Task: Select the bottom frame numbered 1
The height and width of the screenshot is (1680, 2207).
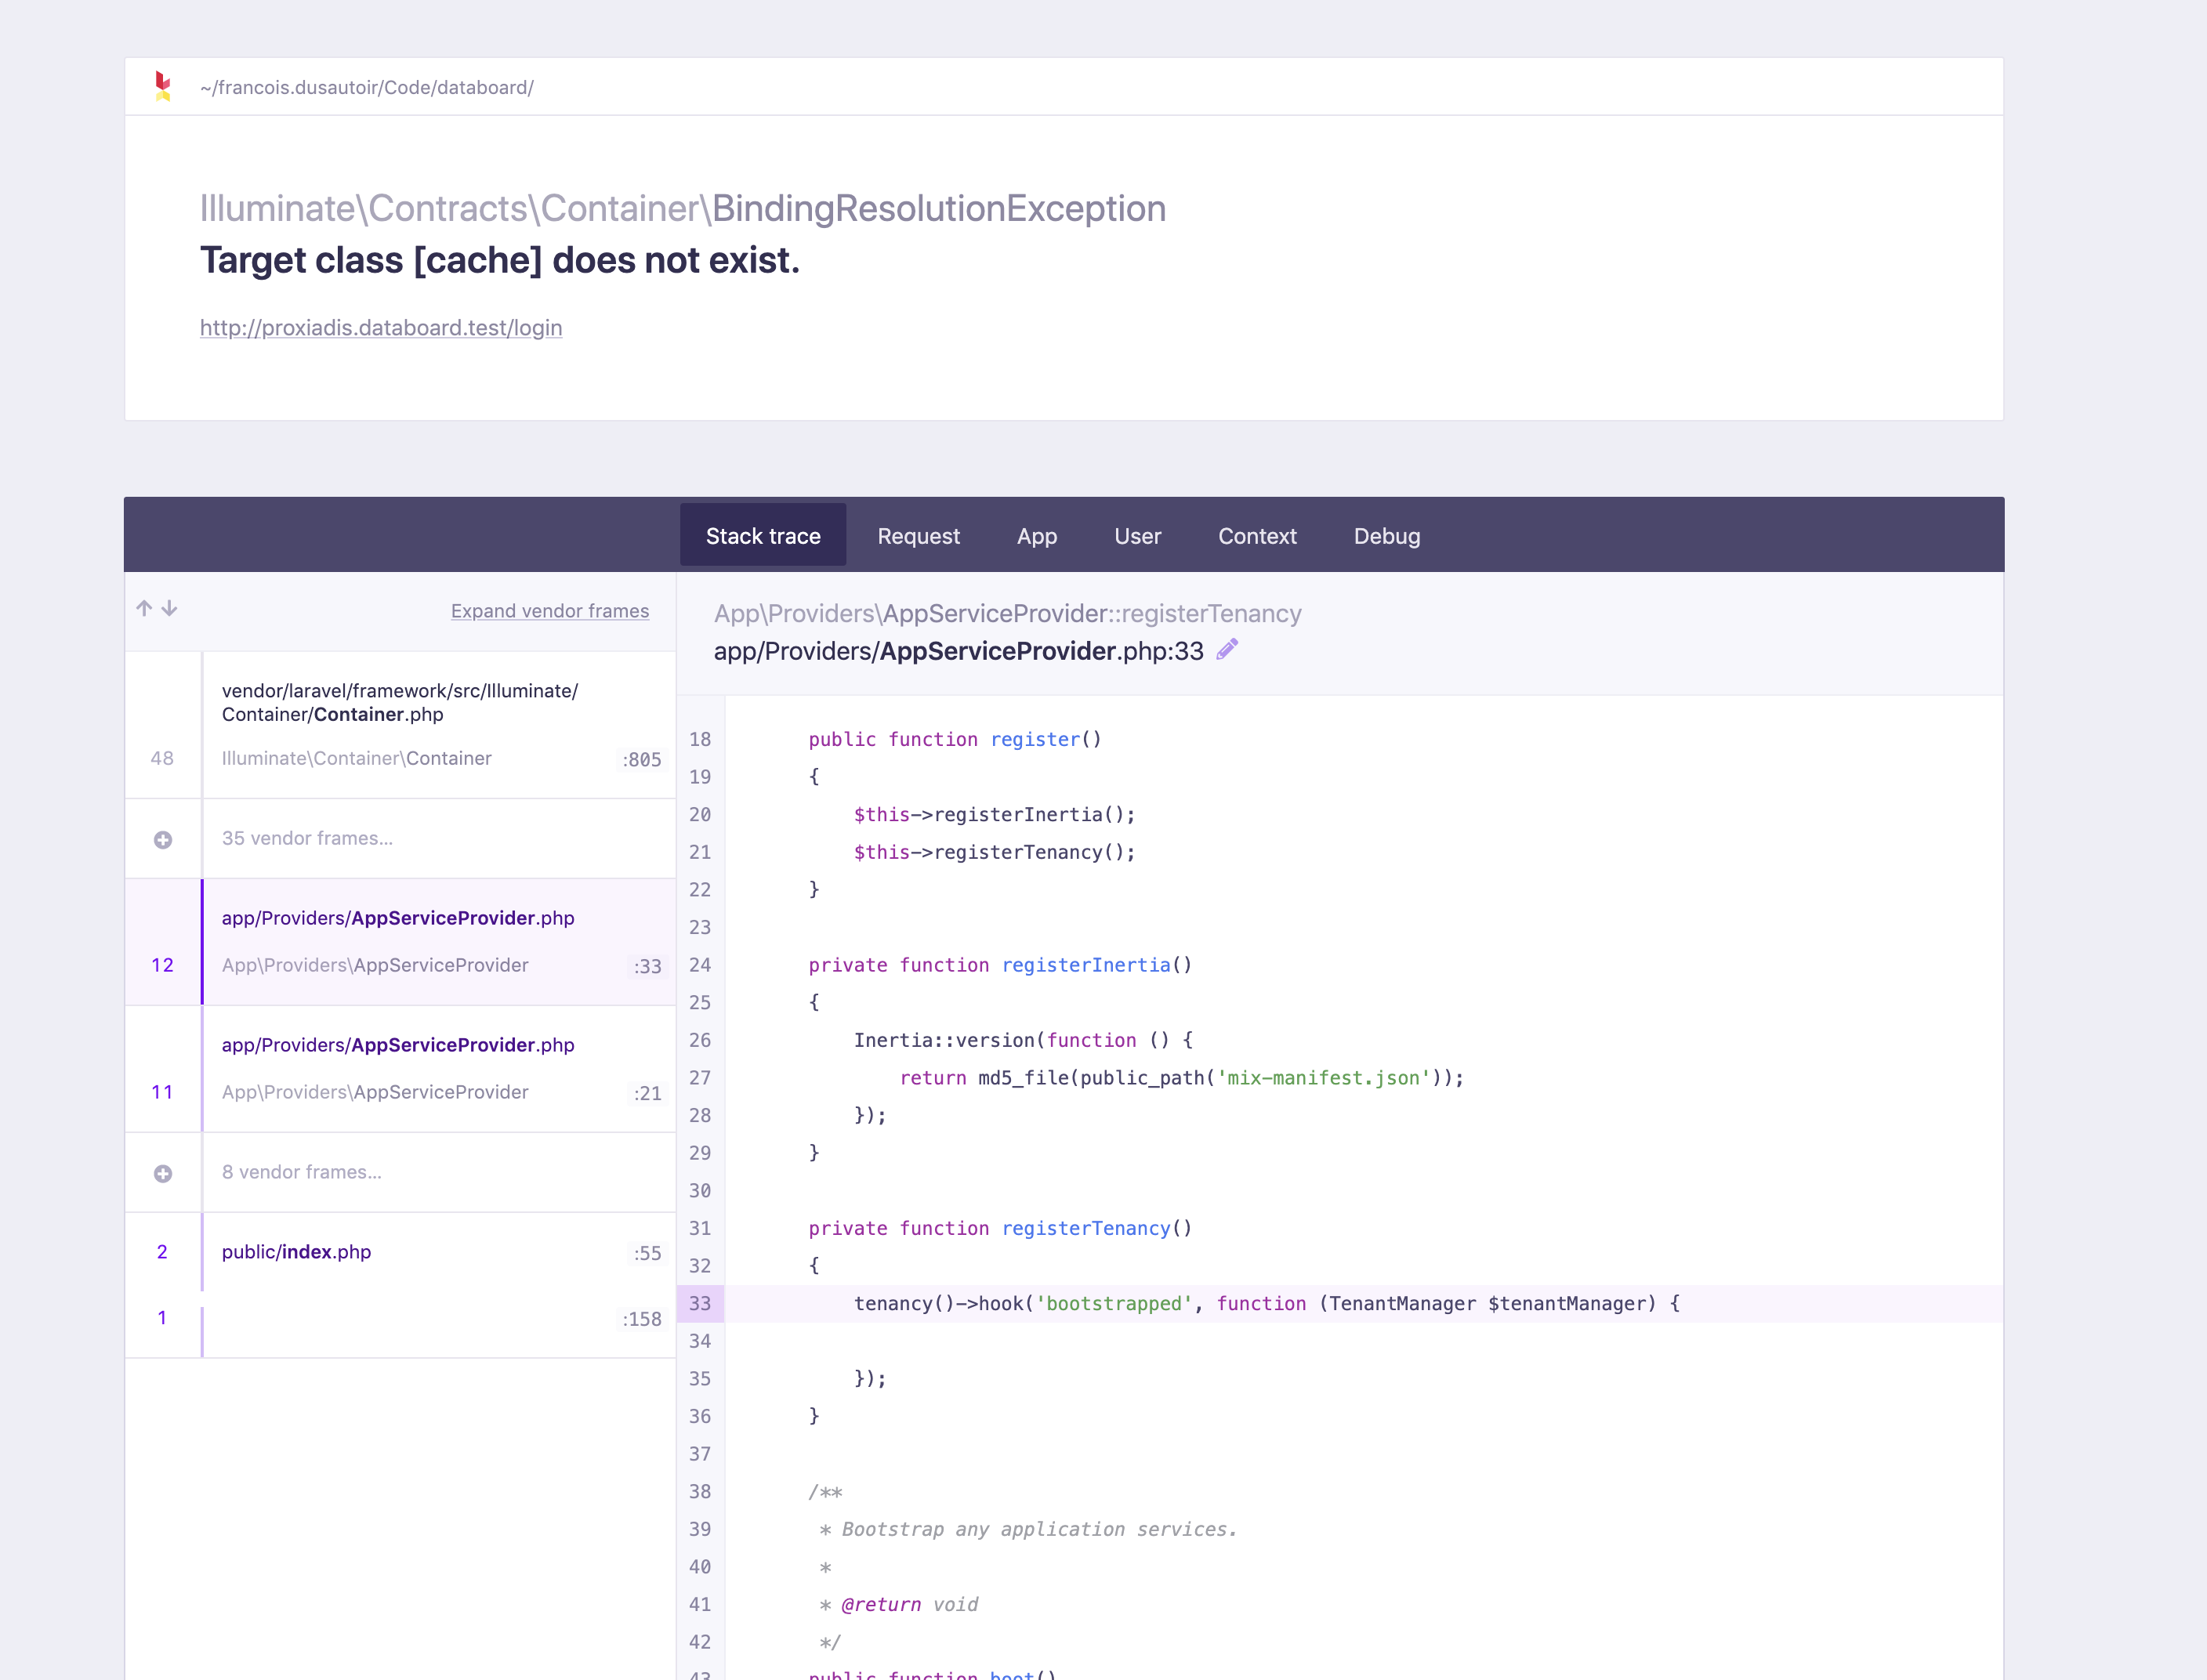Action: [x=399, y=1318]
